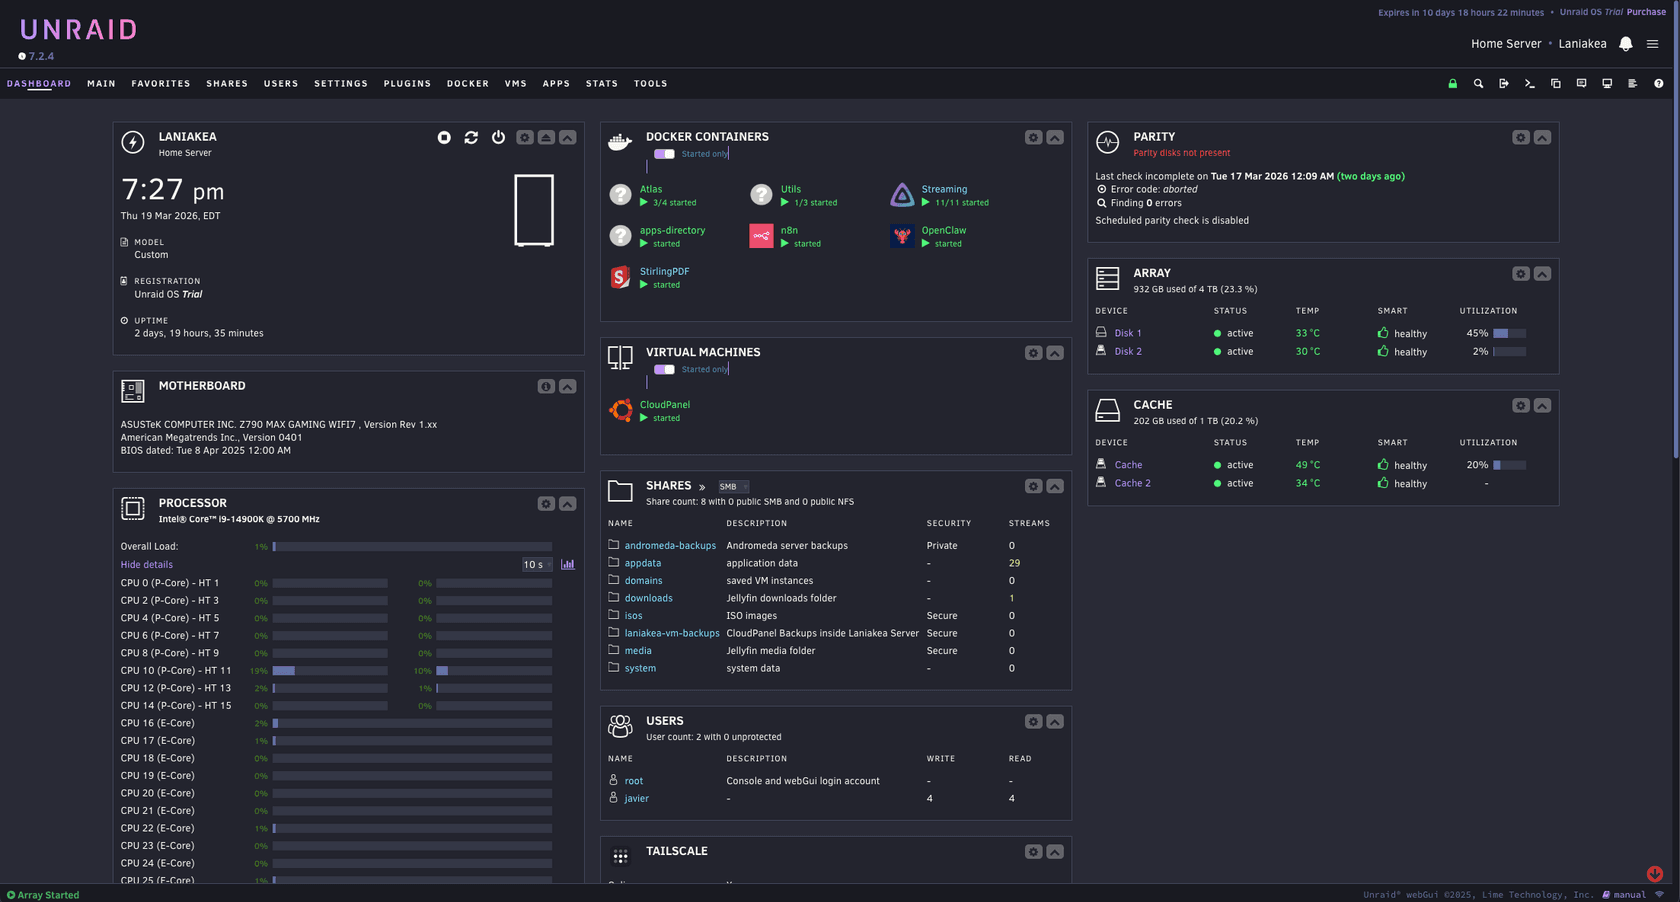The width and height of the screenshot is (1680, 902).
Task: Open the search magnifier in toolbar
Action: tap(1478, 84)
